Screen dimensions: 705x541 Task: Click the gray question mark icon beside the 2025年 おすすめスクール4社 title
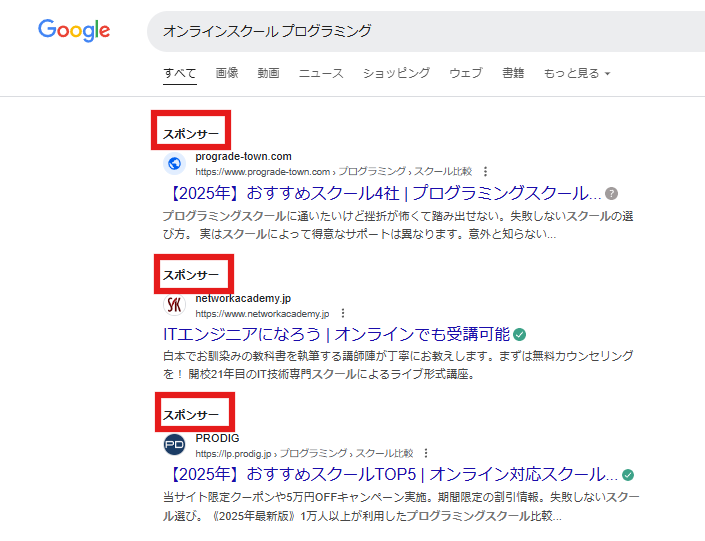tap(611, 194)
